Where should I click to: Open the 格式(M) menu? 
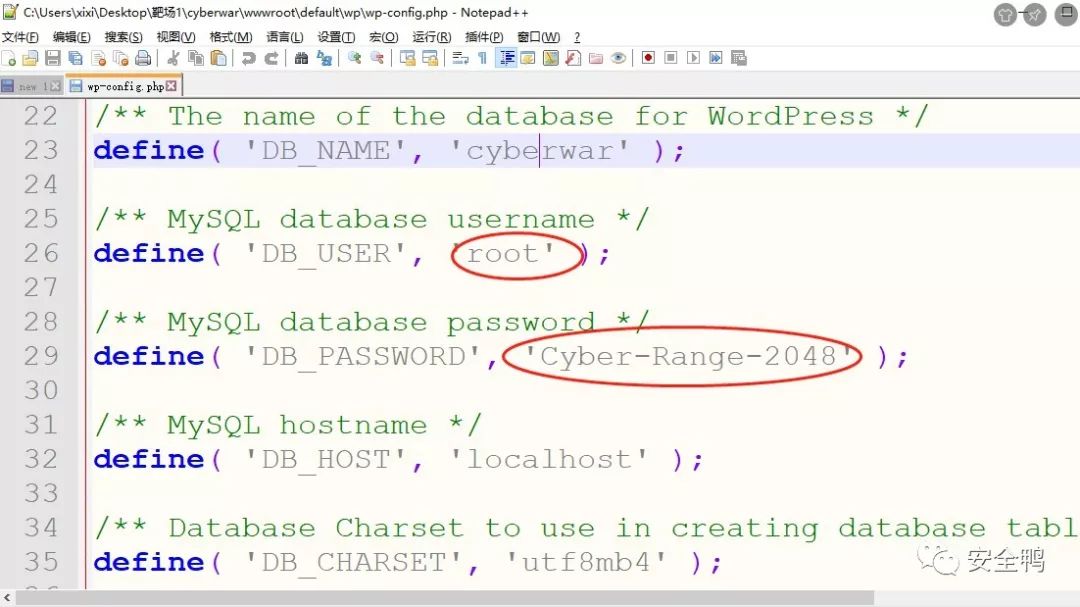tap(231, 37)
